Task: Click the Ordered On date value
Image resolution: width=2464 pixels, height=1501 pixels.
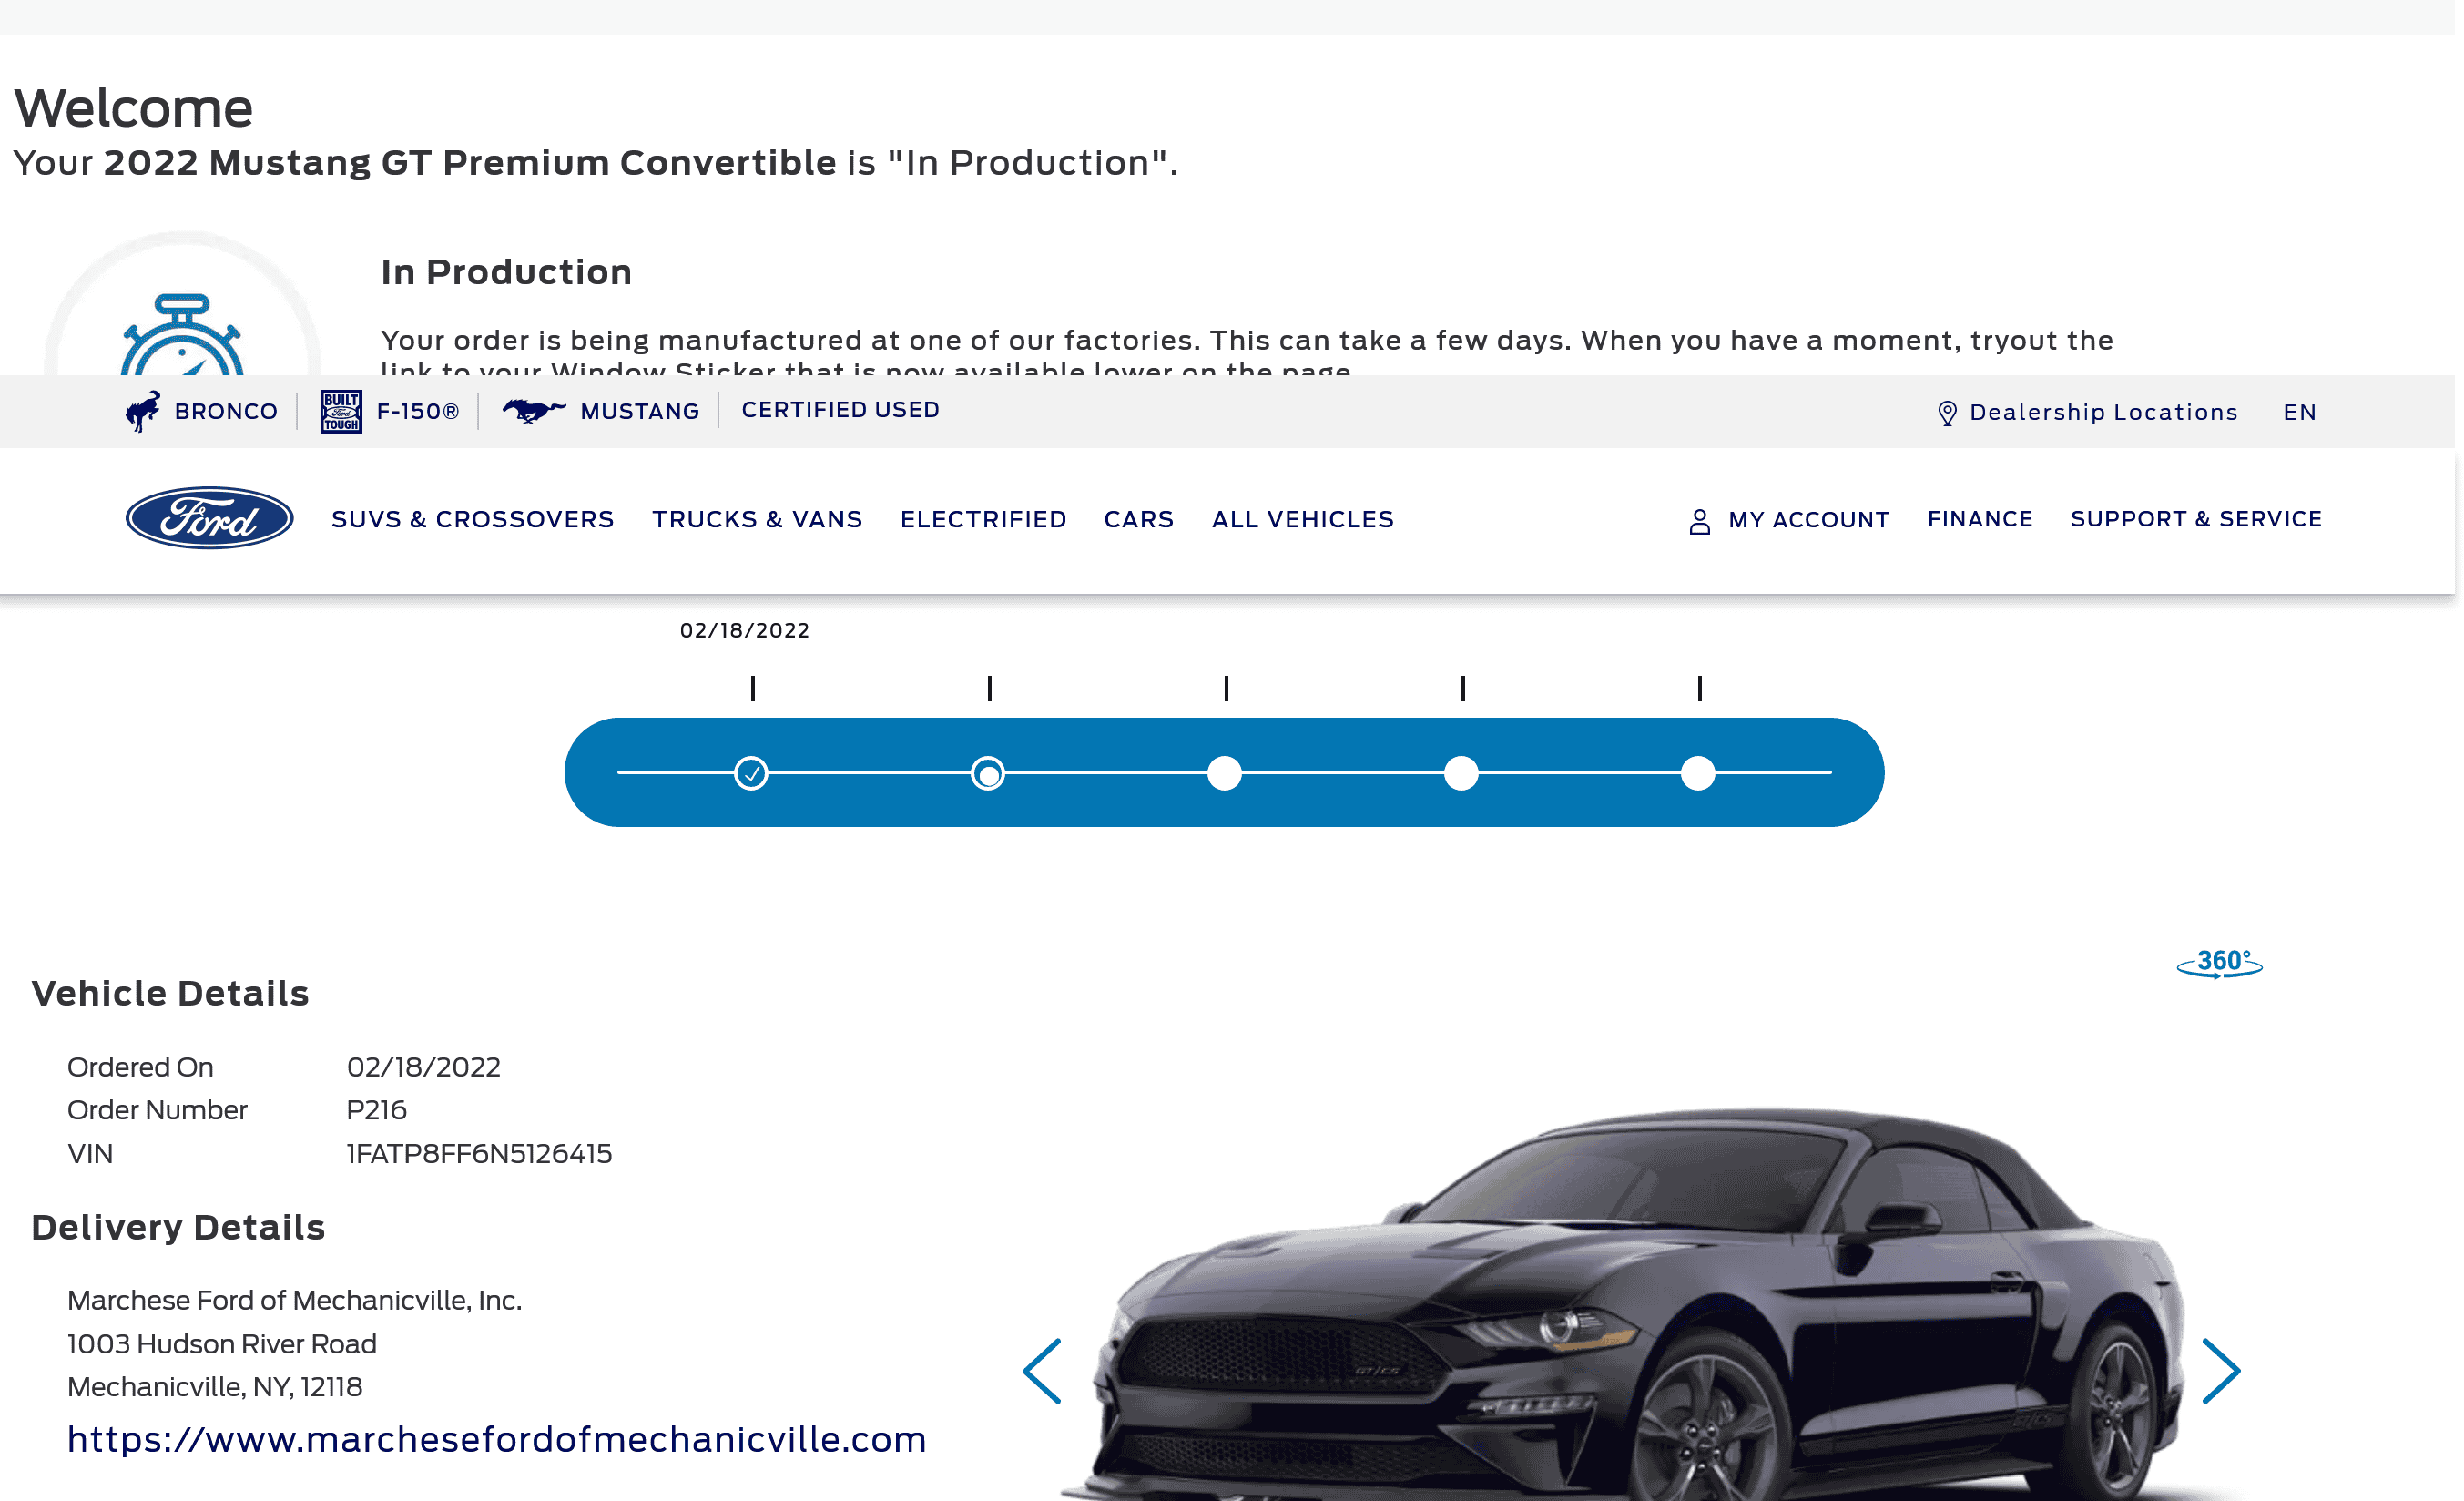Action: coord(423,1067)
